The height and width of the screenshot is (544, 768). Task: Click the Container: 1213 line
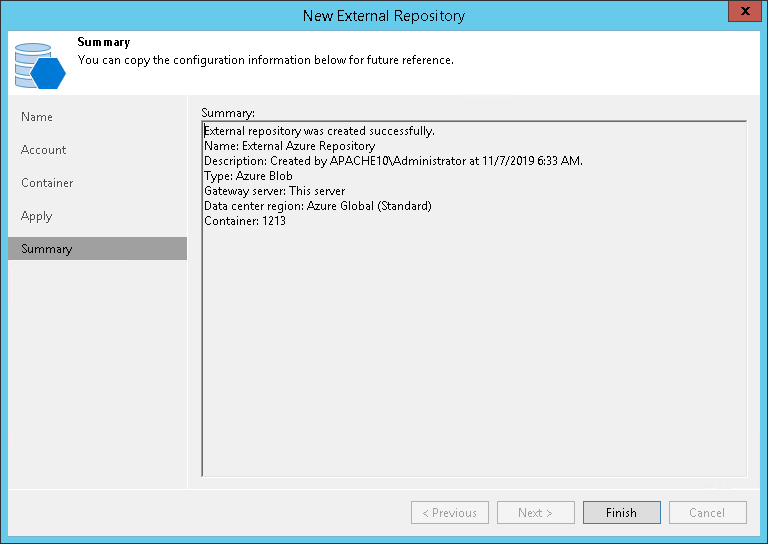245,221
